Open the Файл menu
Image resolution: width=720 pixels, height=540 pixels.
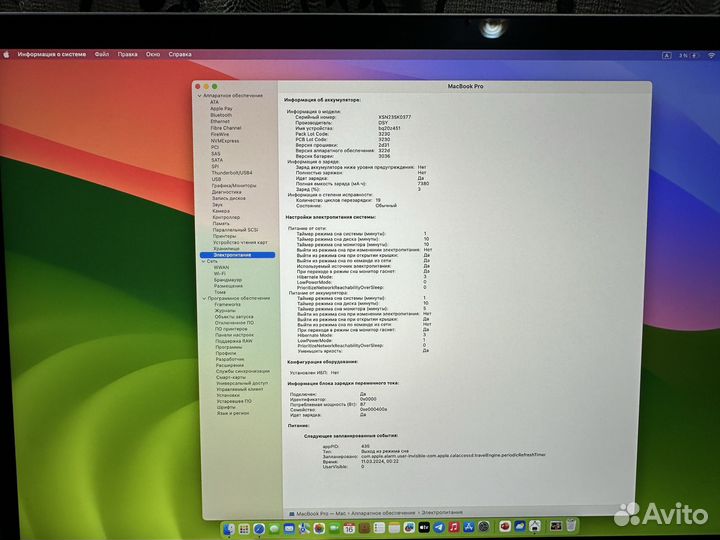102,54
